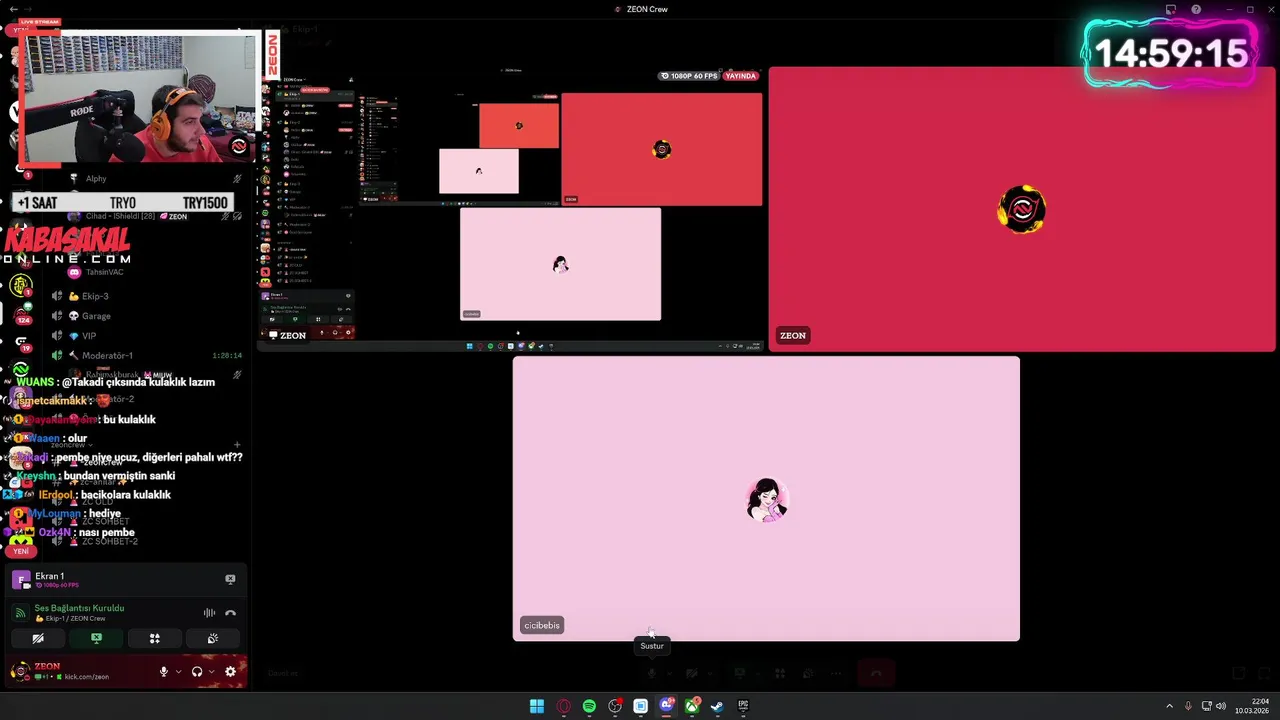The width and height of the screenshot is (1280, 720).
Task: Open Xbox app from taskbar
Action: click(692, 706)
